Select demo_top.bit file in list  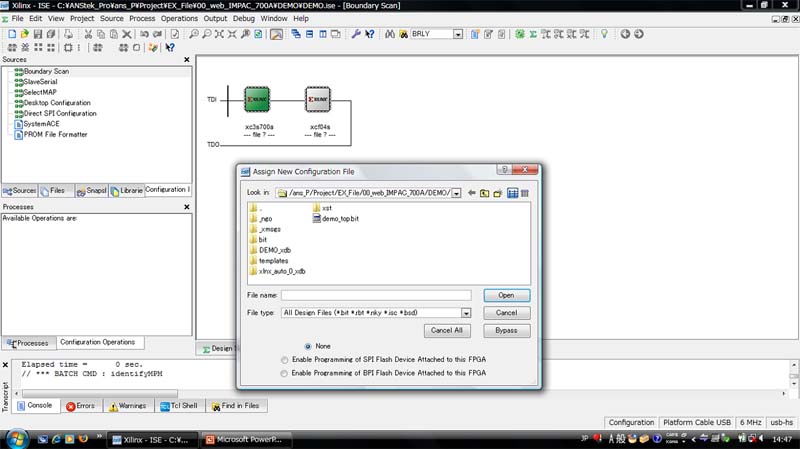[x=335, y=218]
